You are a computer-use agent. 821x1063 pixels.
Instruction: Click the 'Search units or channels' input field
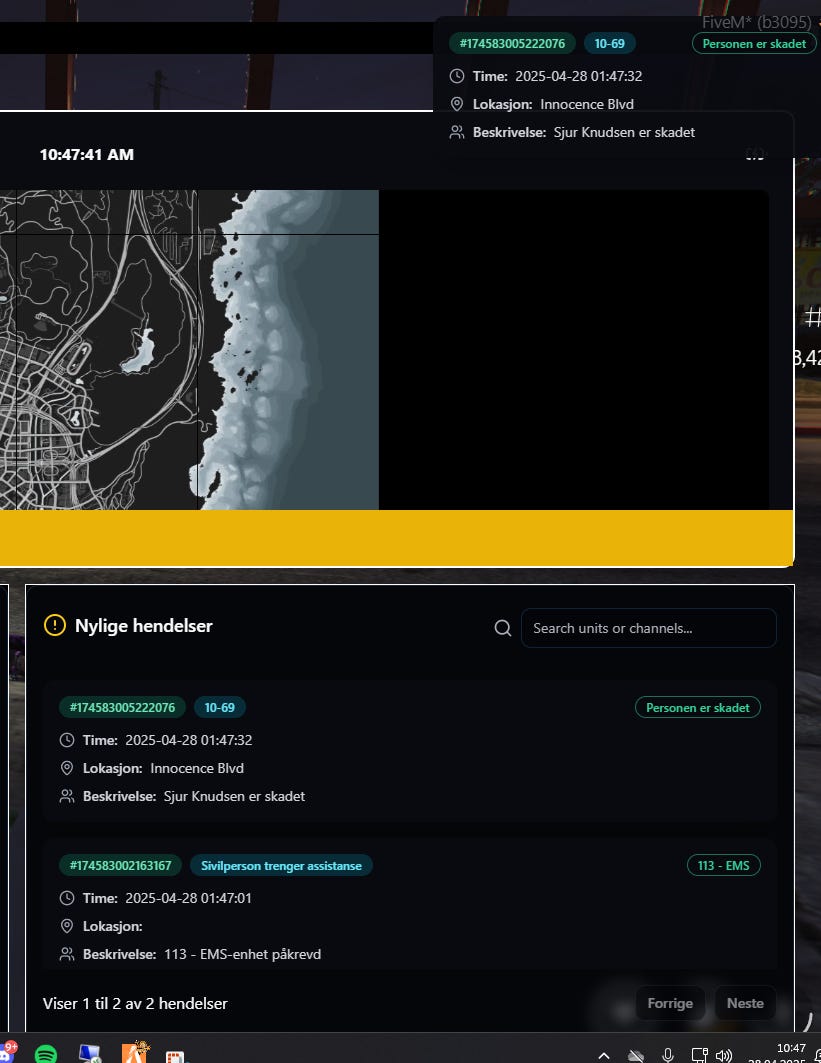pos(648,627)
